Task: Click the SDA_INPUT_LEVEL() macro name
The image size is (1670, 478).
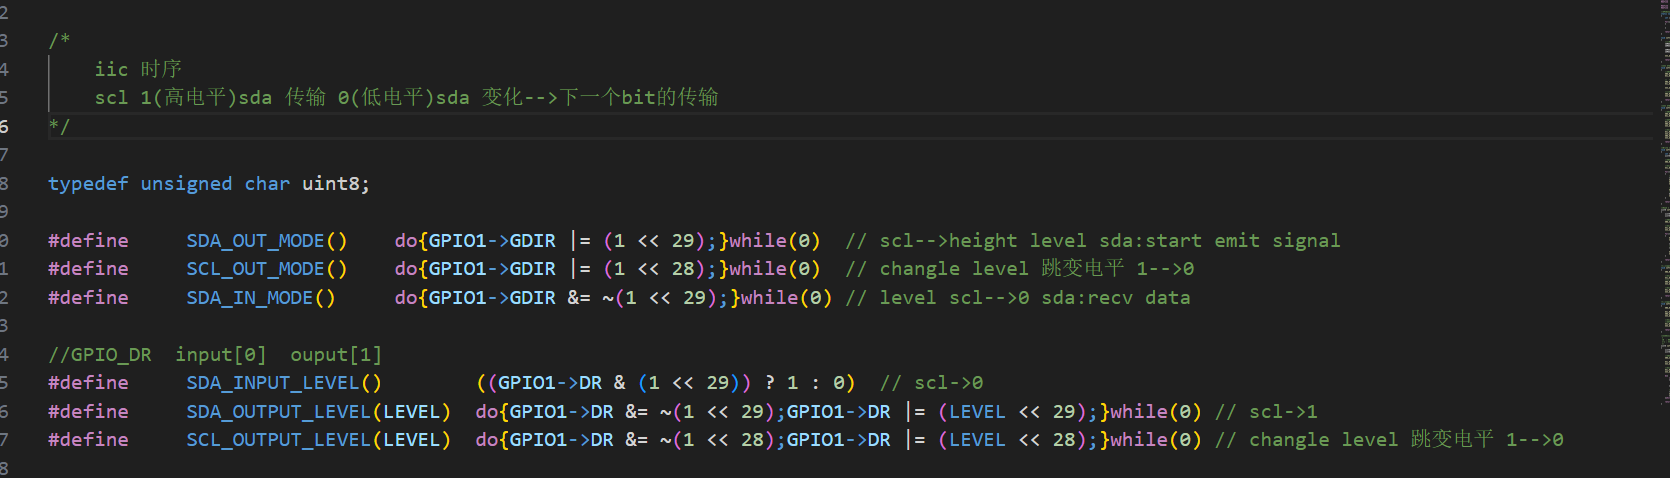Action: (x=284, y=383)
